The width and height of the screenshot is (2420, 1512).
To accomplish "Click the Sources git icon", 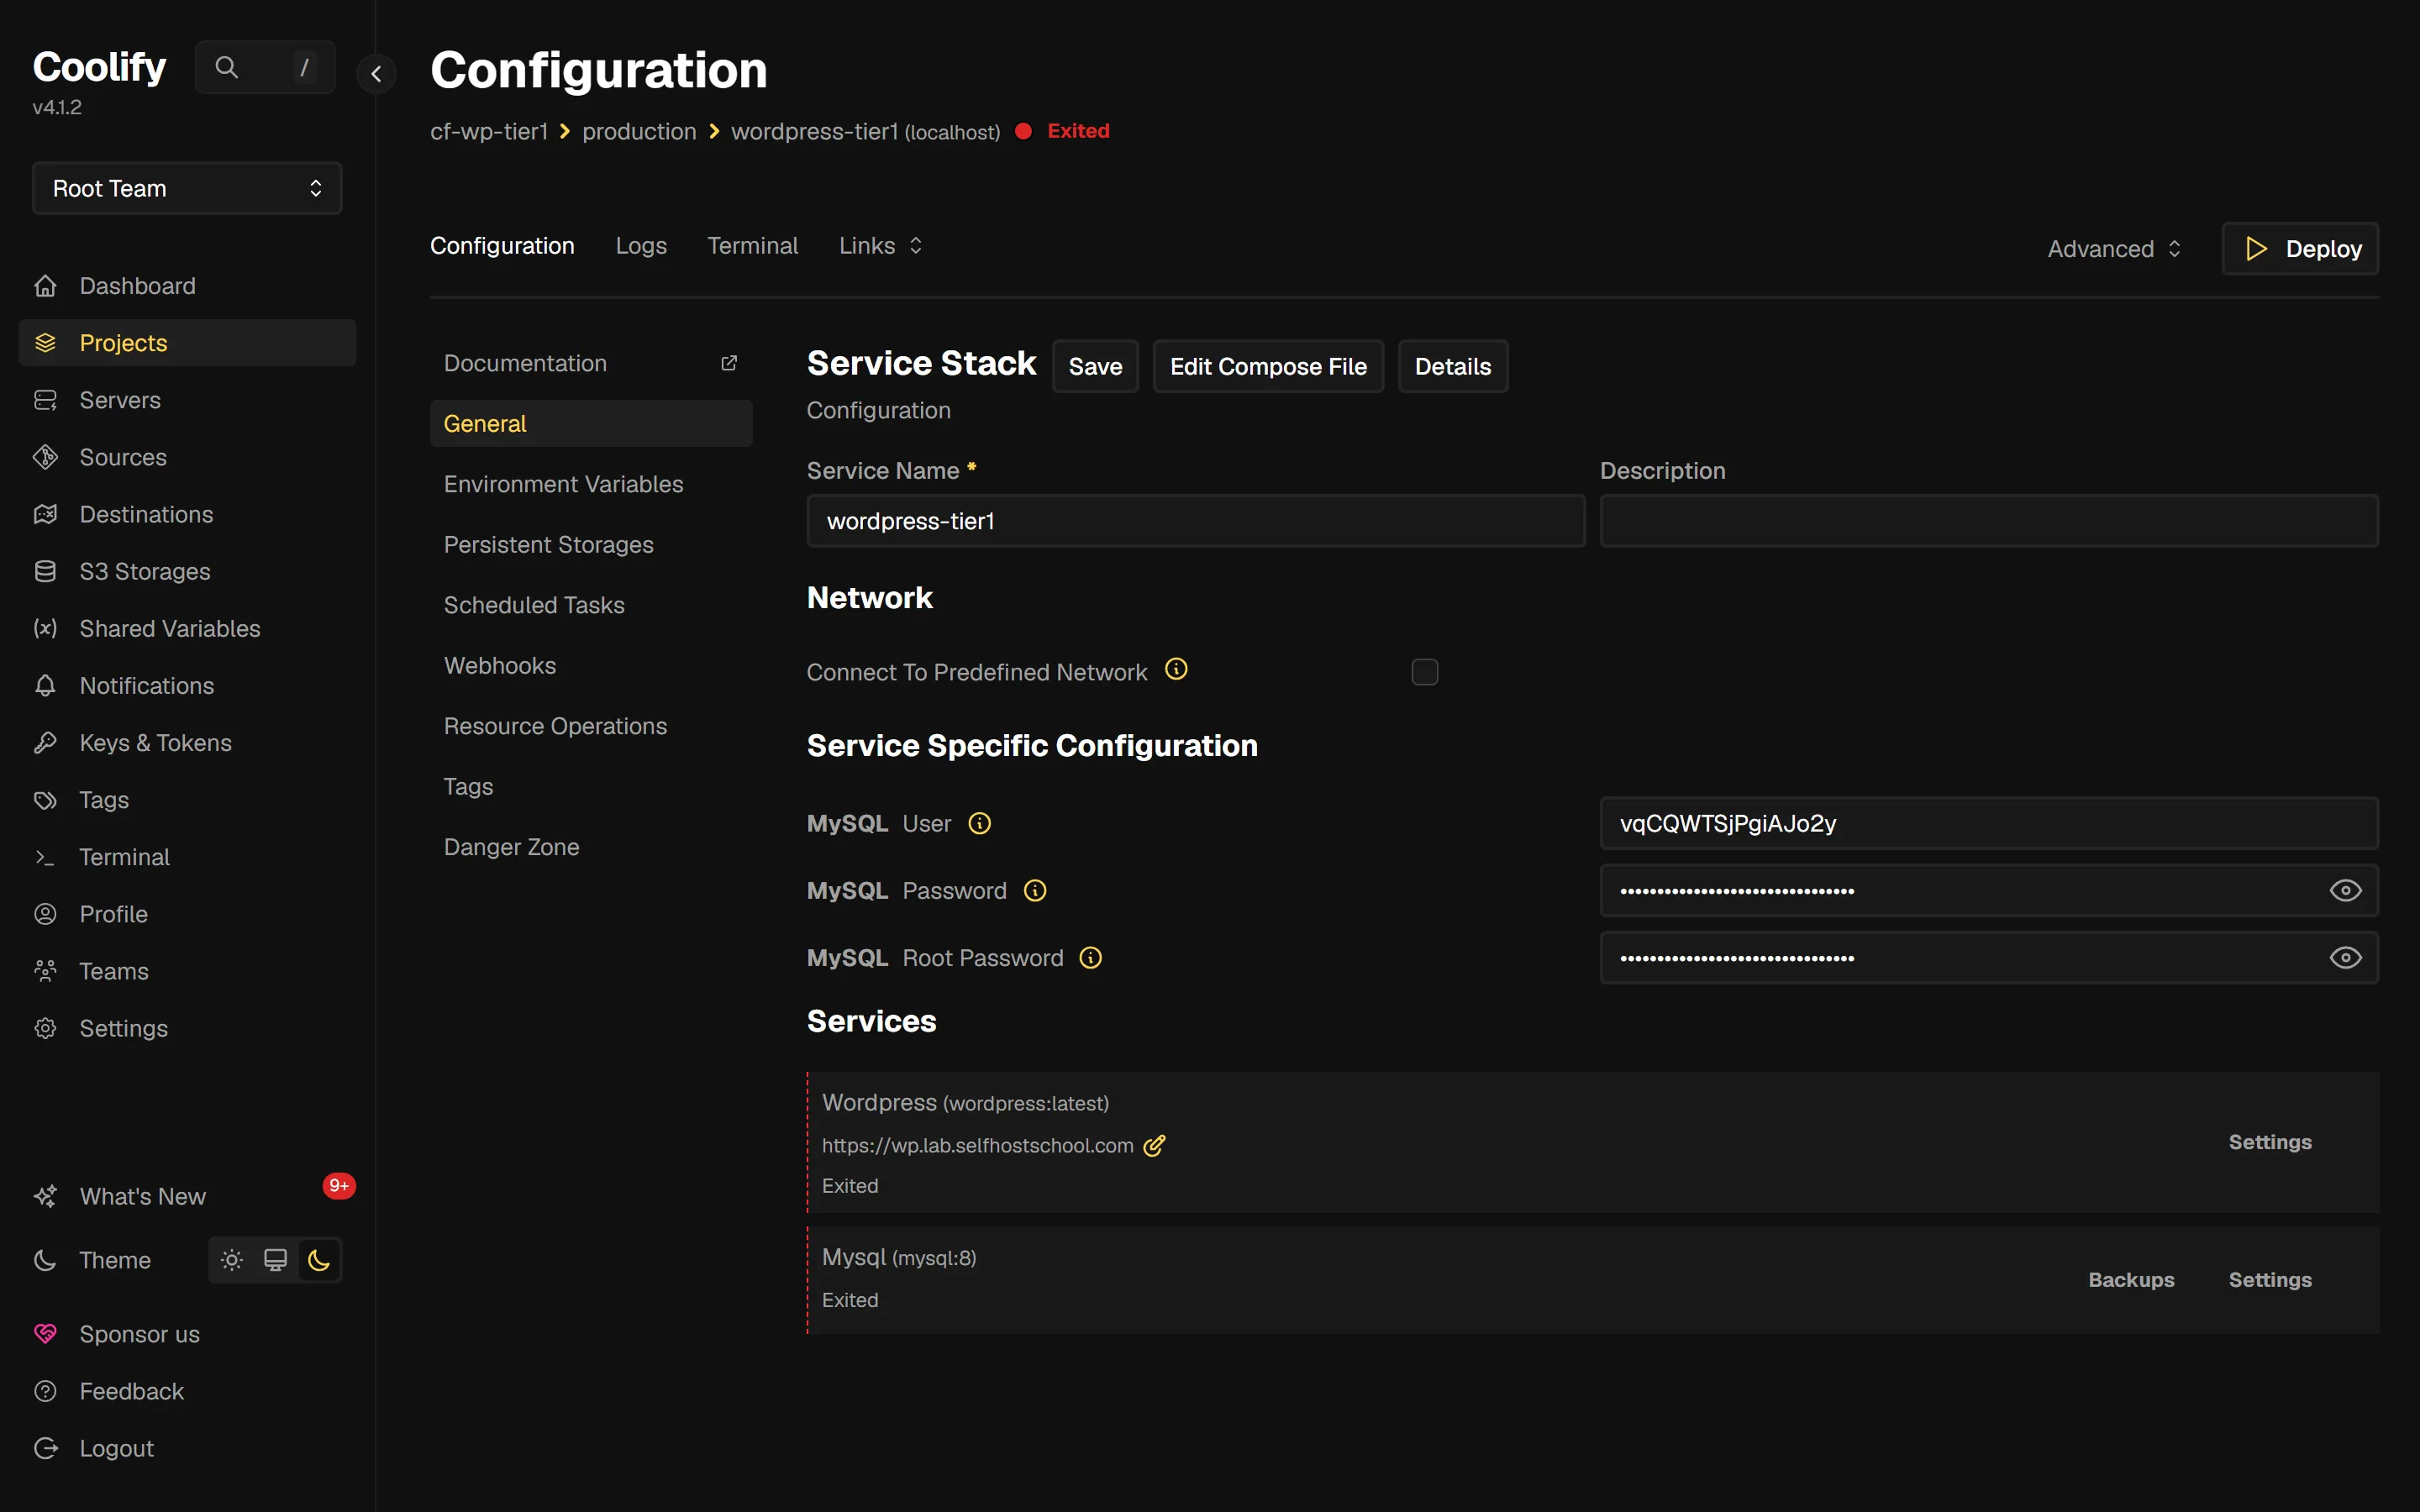I will pyautogui.click(x=45, y=457).
